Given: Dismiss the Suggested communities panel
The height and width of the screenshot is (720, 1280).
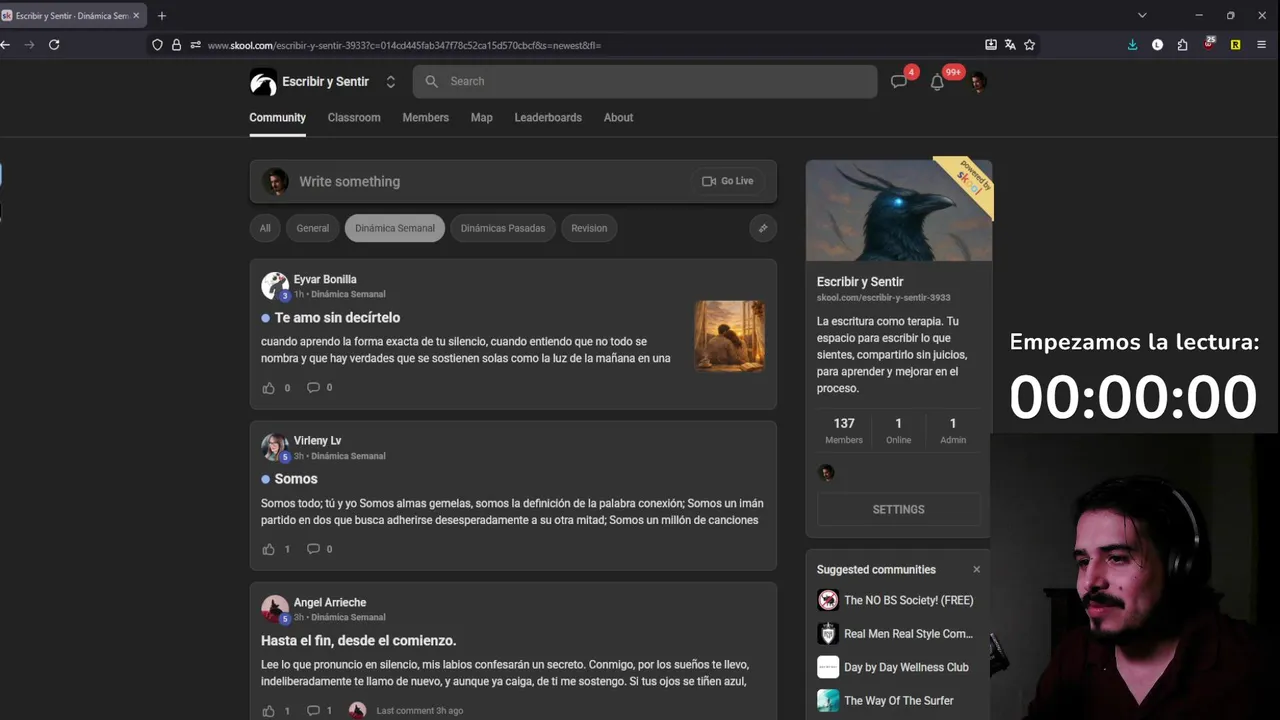Looking at the screenshot, I should [977, 569].
